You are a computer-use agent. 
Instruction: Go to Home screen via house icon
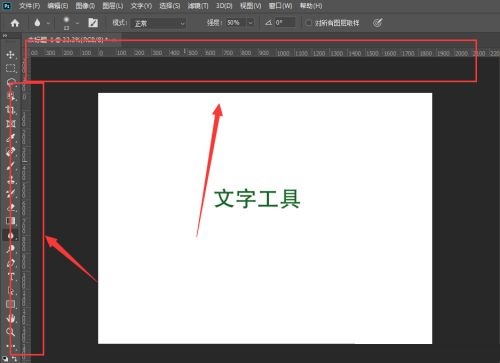point(15,23)
